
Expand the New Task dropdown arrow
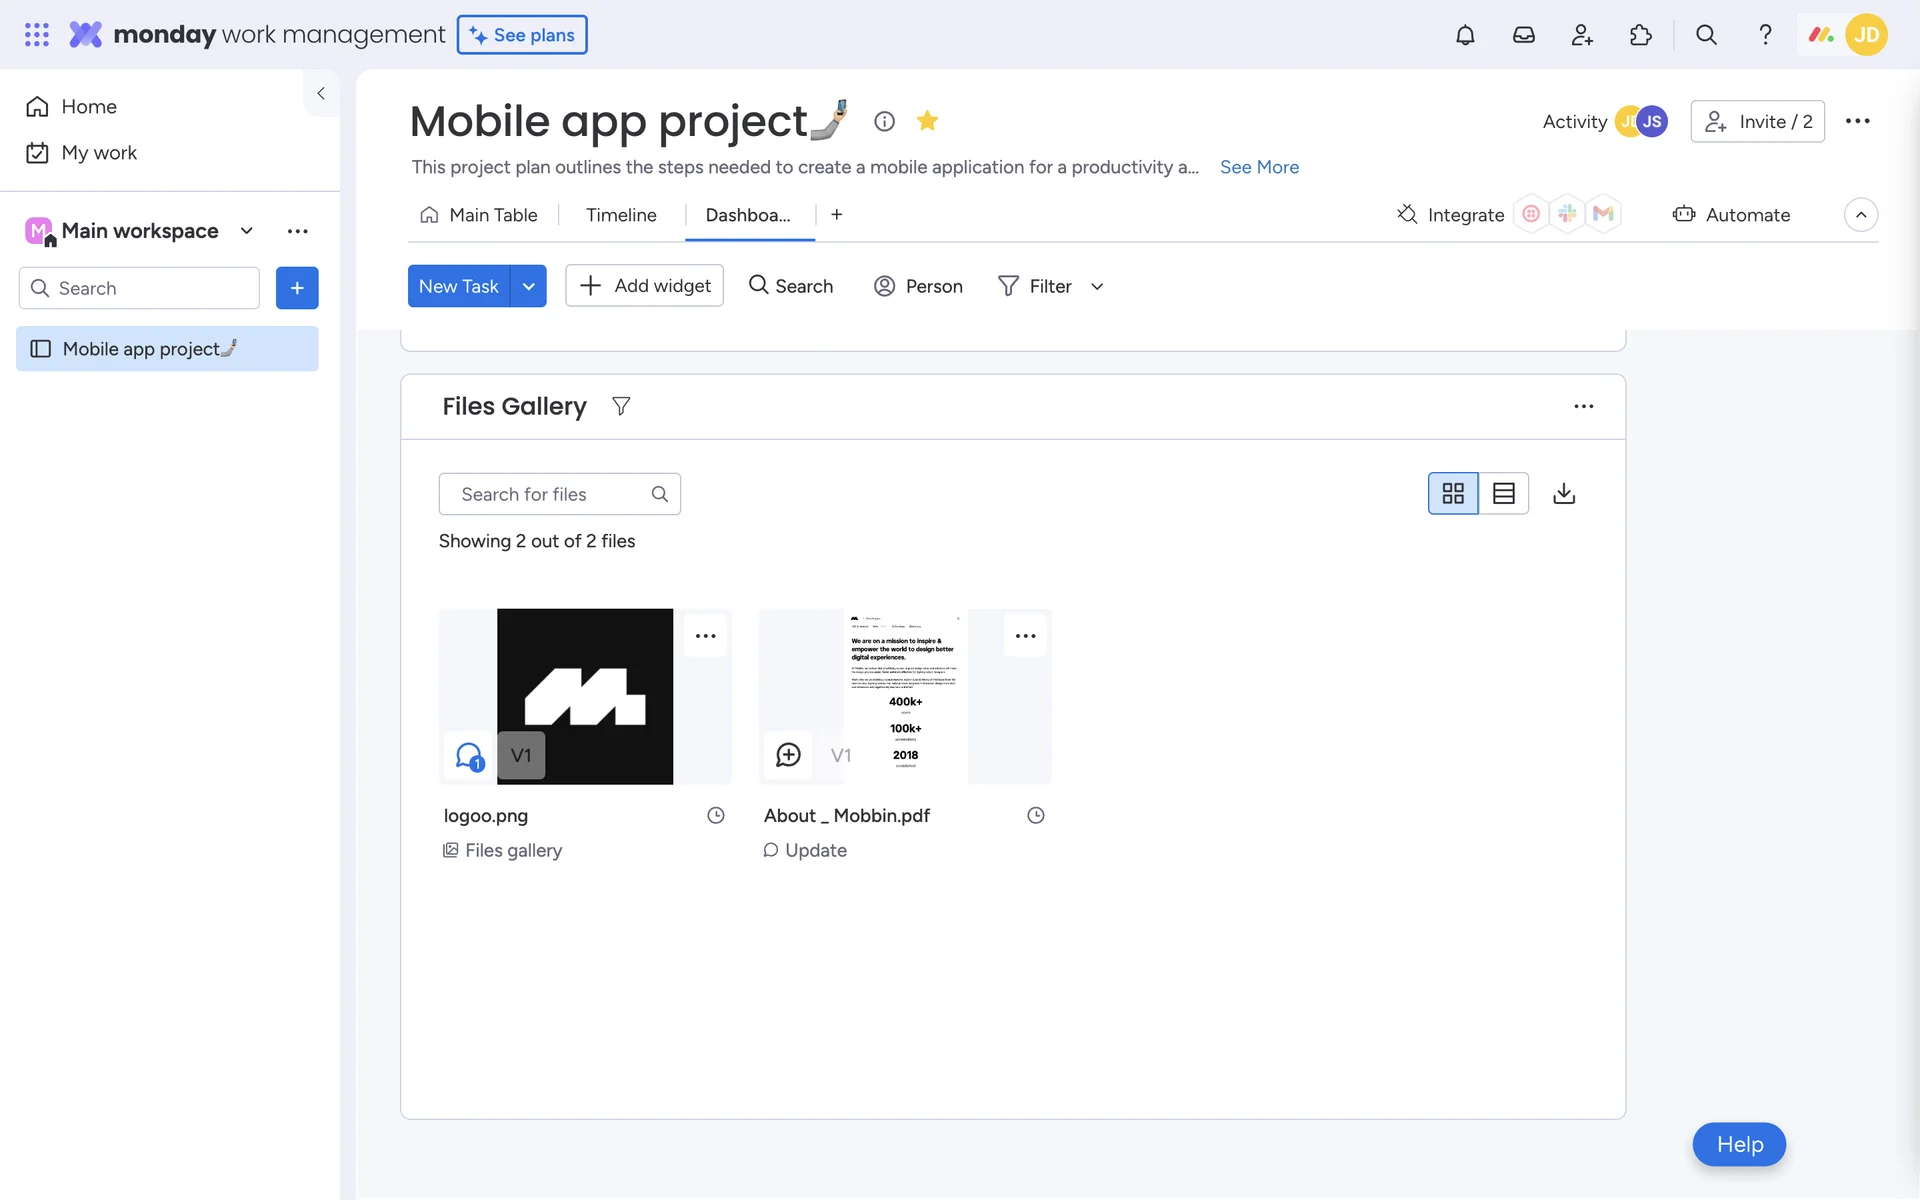pos(528,287)
